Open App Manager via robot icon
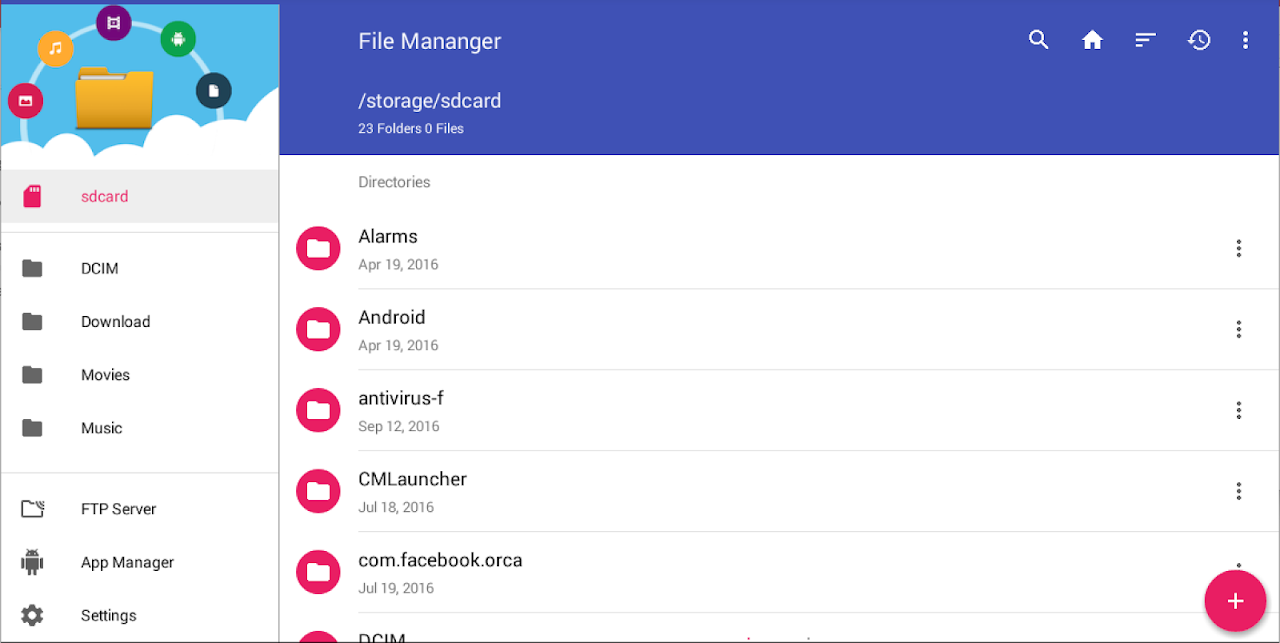 [x=127, y=562]
